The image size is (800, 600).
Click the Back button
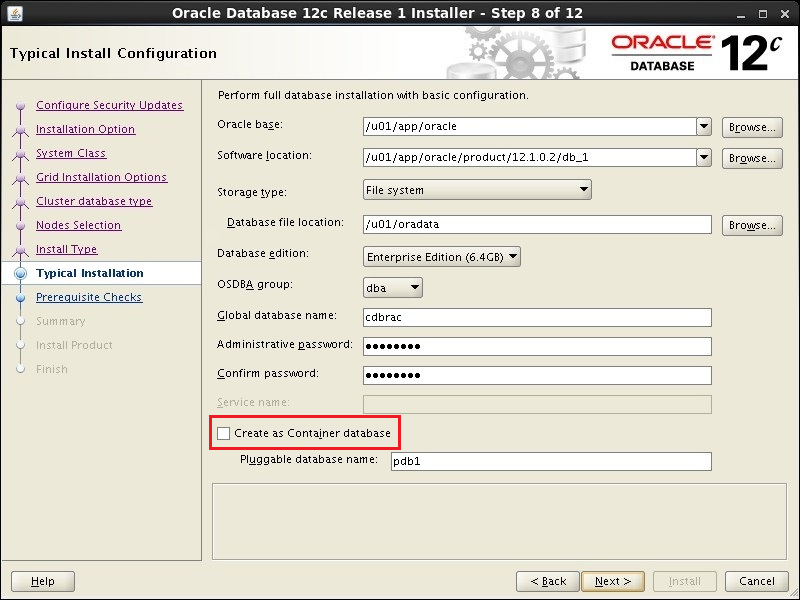pos(548,581)
